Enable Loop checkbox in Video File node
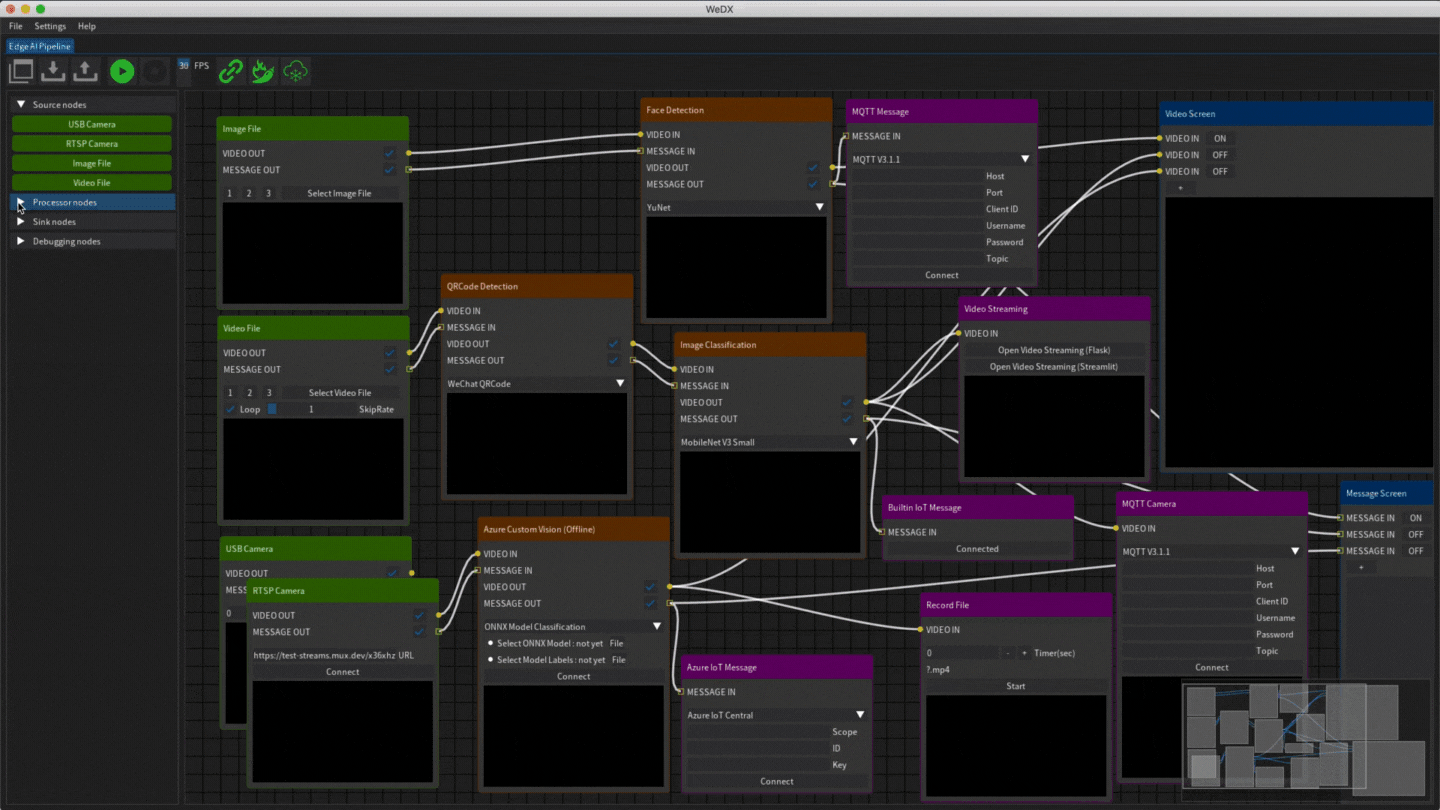 click(231, 409)
